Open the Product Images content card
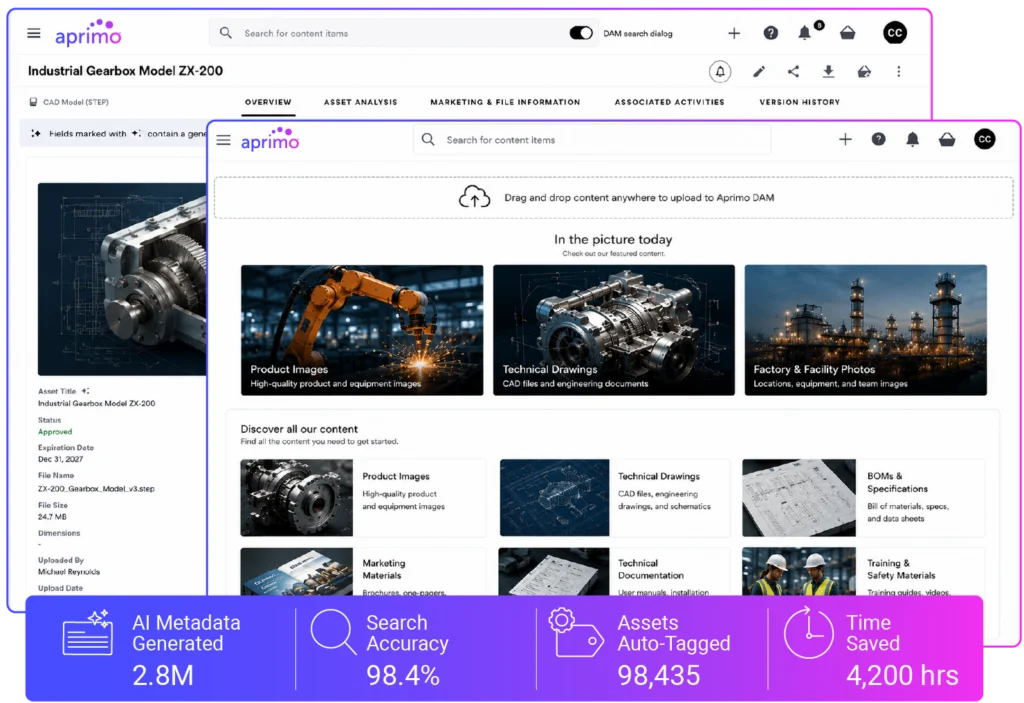The height and width of the screenshot is (703, 1024). pos(362,498)
